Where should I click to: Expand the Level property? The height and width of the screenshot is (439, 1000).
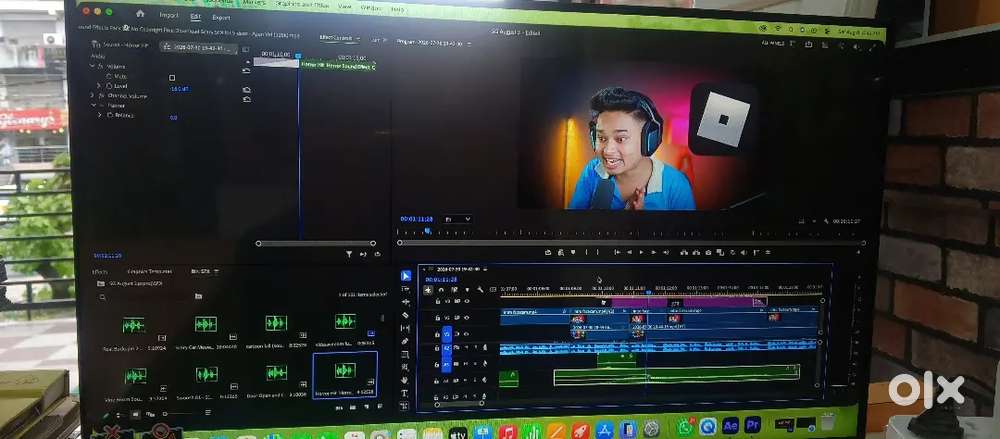pos(99,86)
